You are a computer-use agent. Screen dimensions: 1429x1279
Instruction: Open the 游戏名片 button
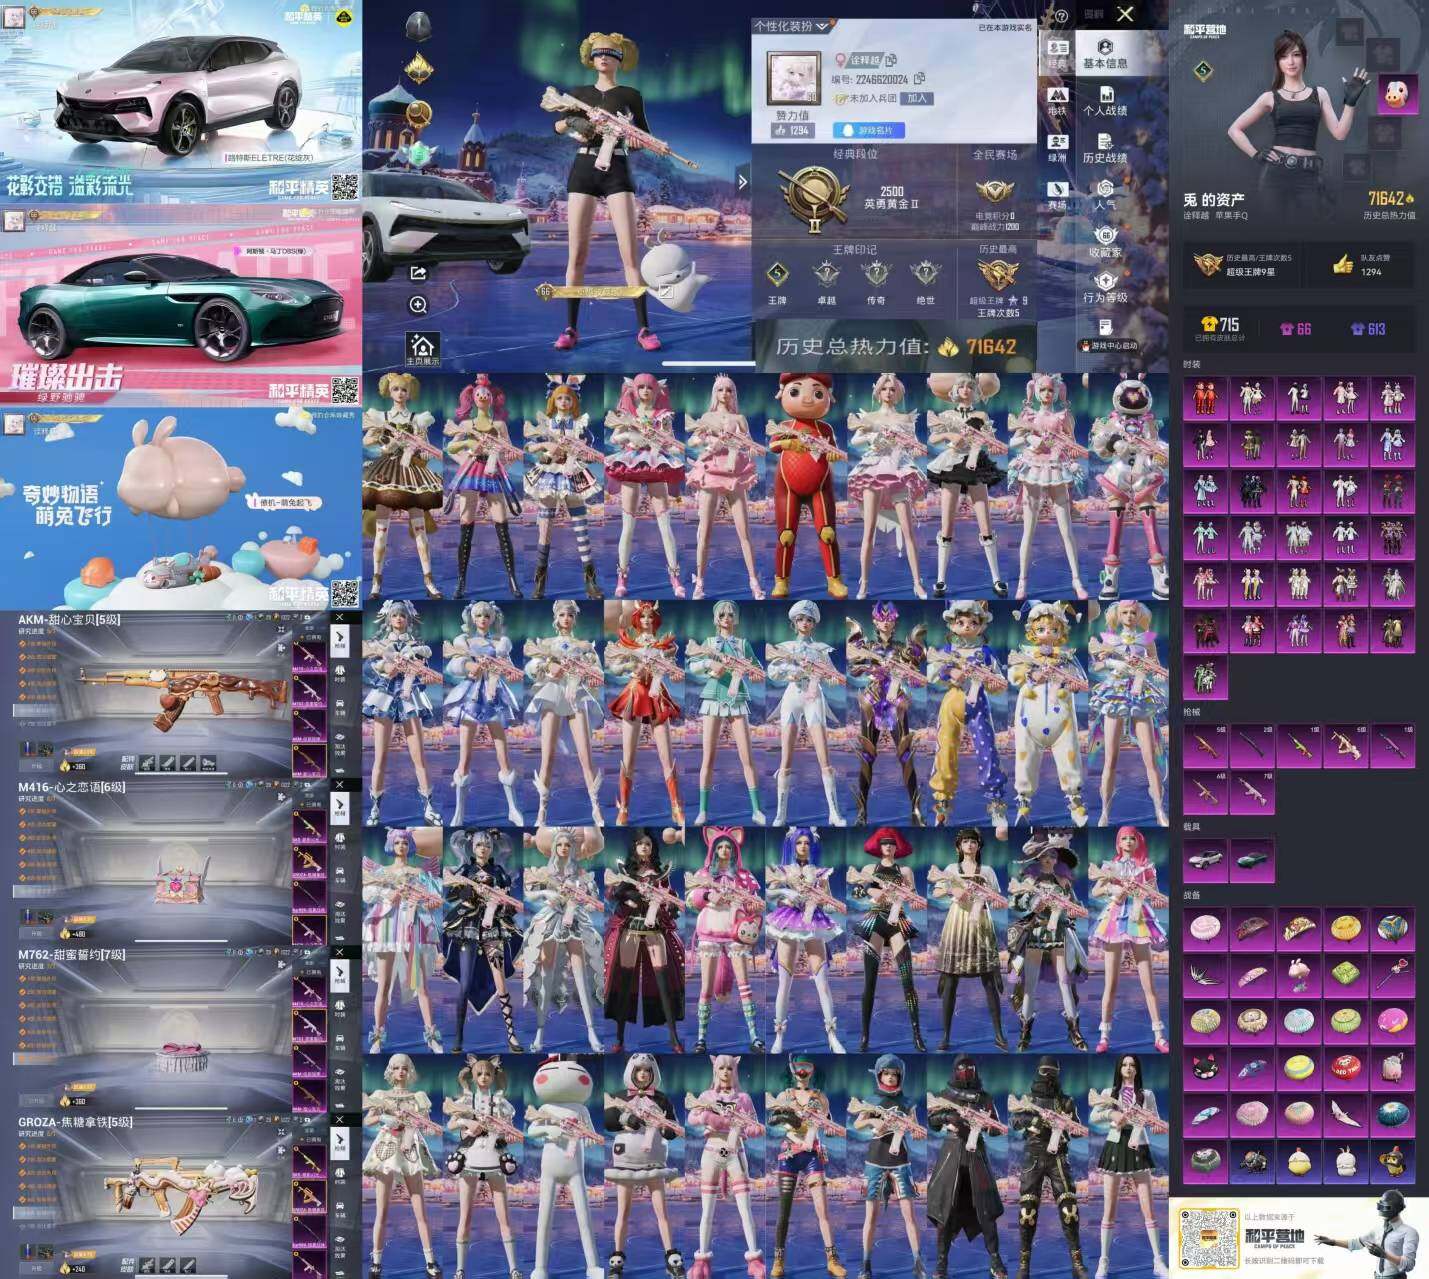(x=869, y=130)
